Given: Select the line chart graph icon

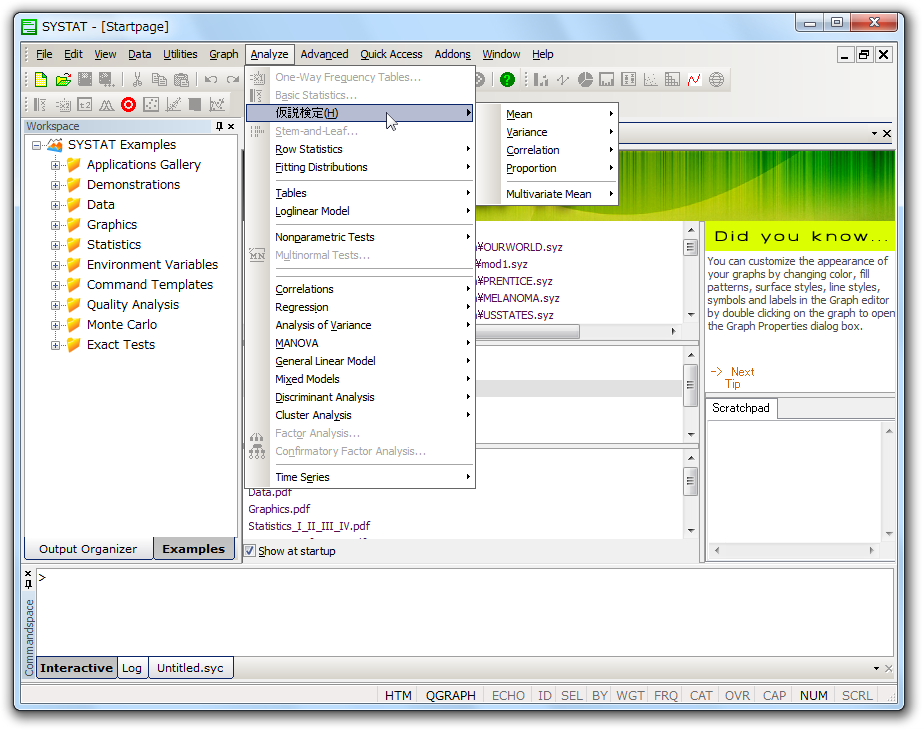Looking at the screenshot, I should point(563,79).
